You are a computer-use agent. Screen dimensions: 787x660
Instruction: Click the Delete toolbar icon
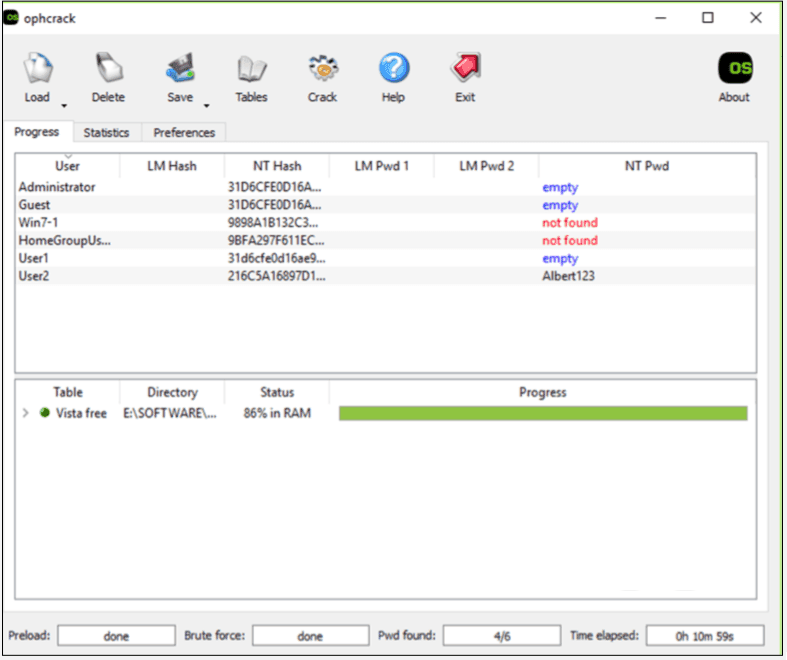pyautogui.click(x=108, y=70)
